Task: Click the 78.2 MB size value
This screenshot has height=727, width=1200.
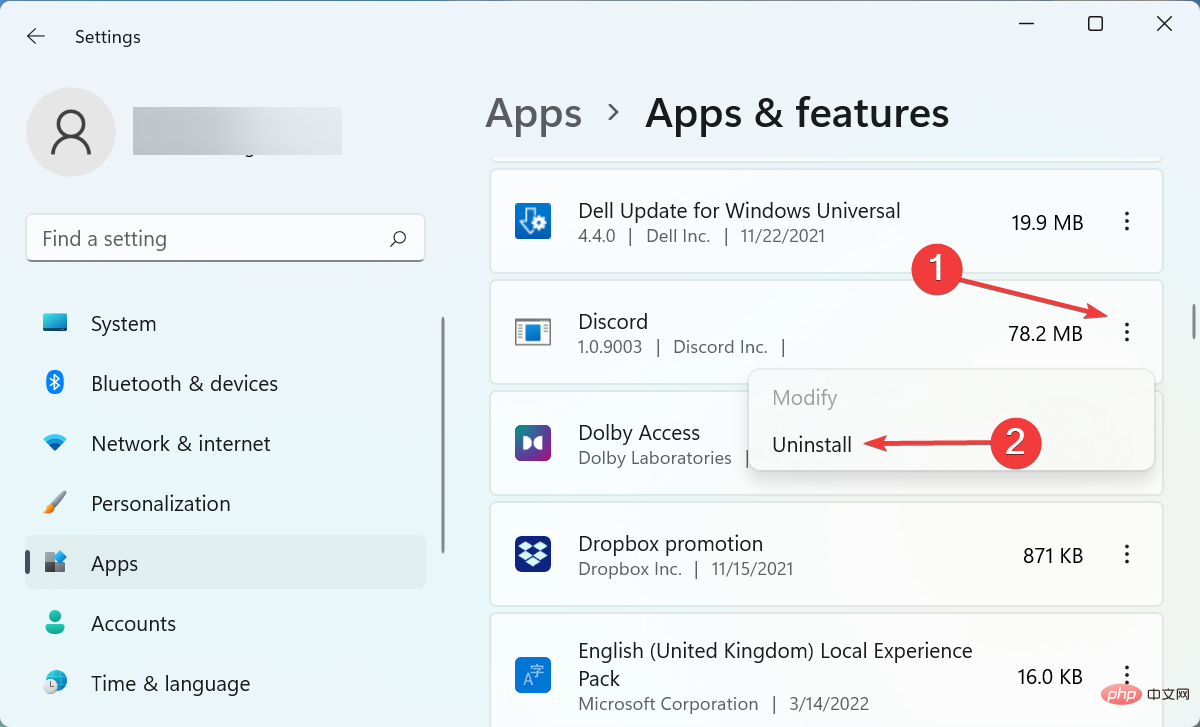Action: (1045, 333)
